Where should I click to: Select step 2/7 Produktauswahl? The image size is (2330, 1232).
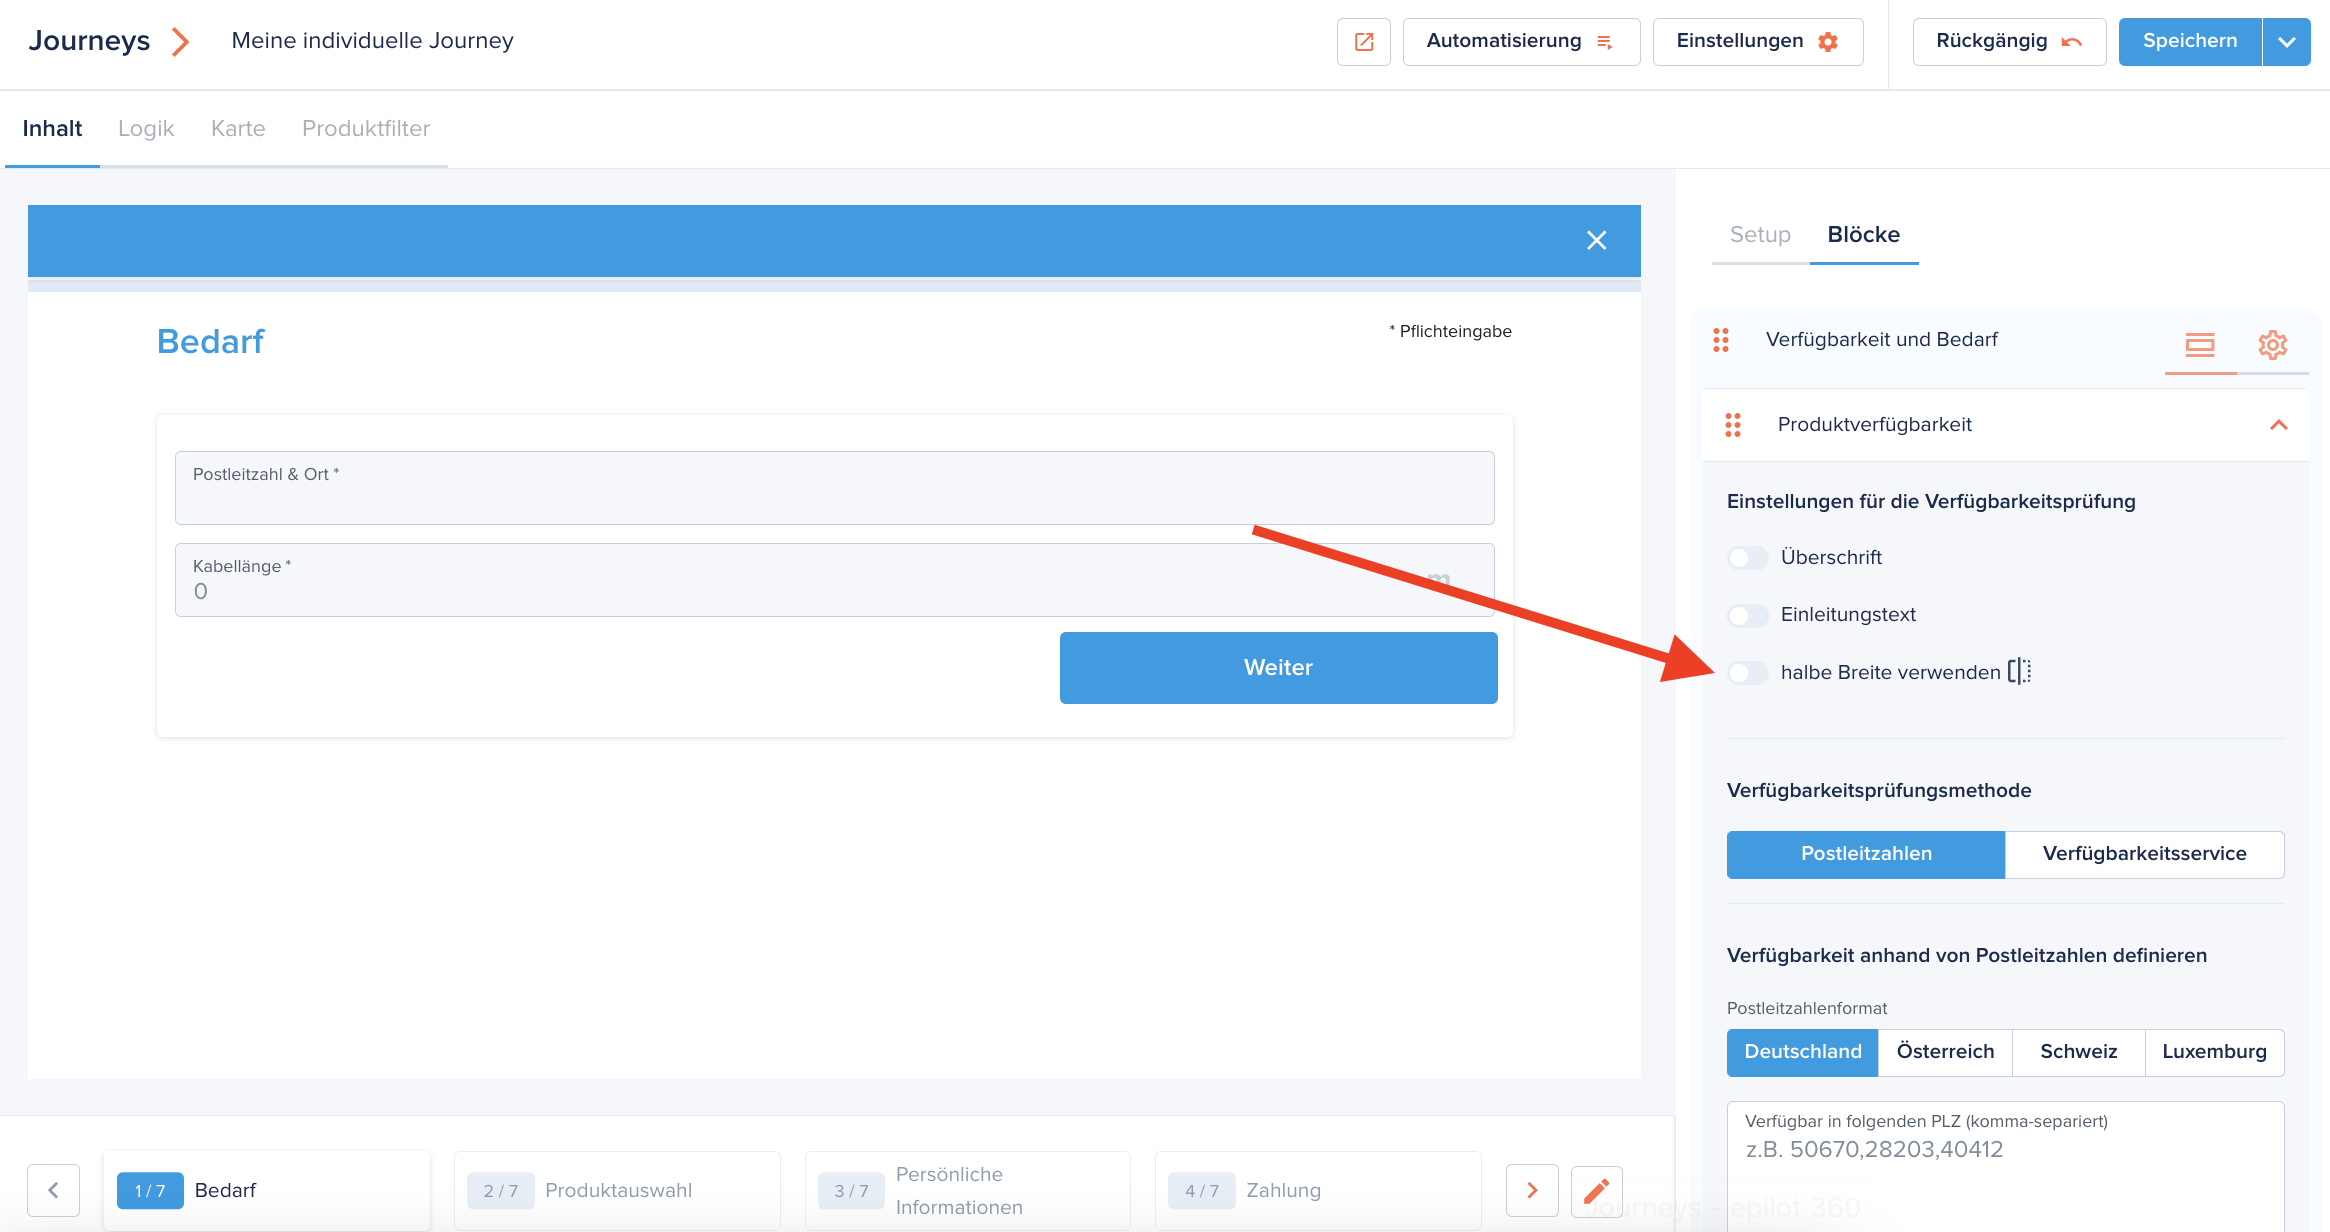pos(617,1190)
